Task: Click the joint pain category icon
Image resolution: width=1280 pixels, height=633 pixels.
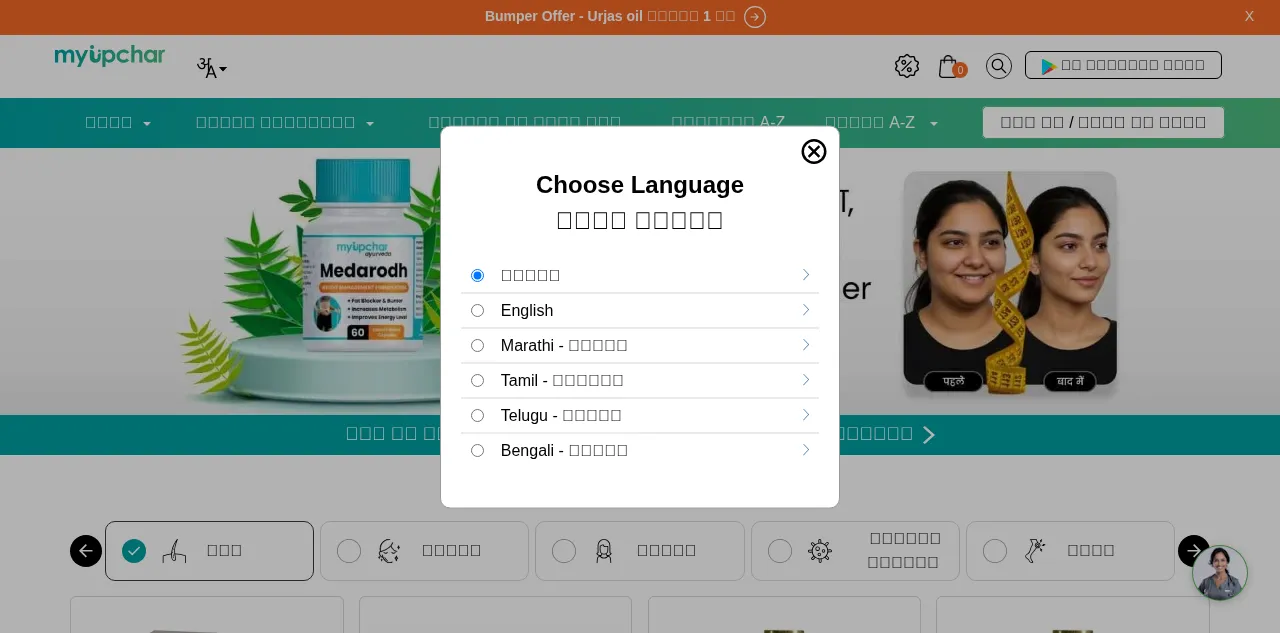Action: tap(1035, 551)
